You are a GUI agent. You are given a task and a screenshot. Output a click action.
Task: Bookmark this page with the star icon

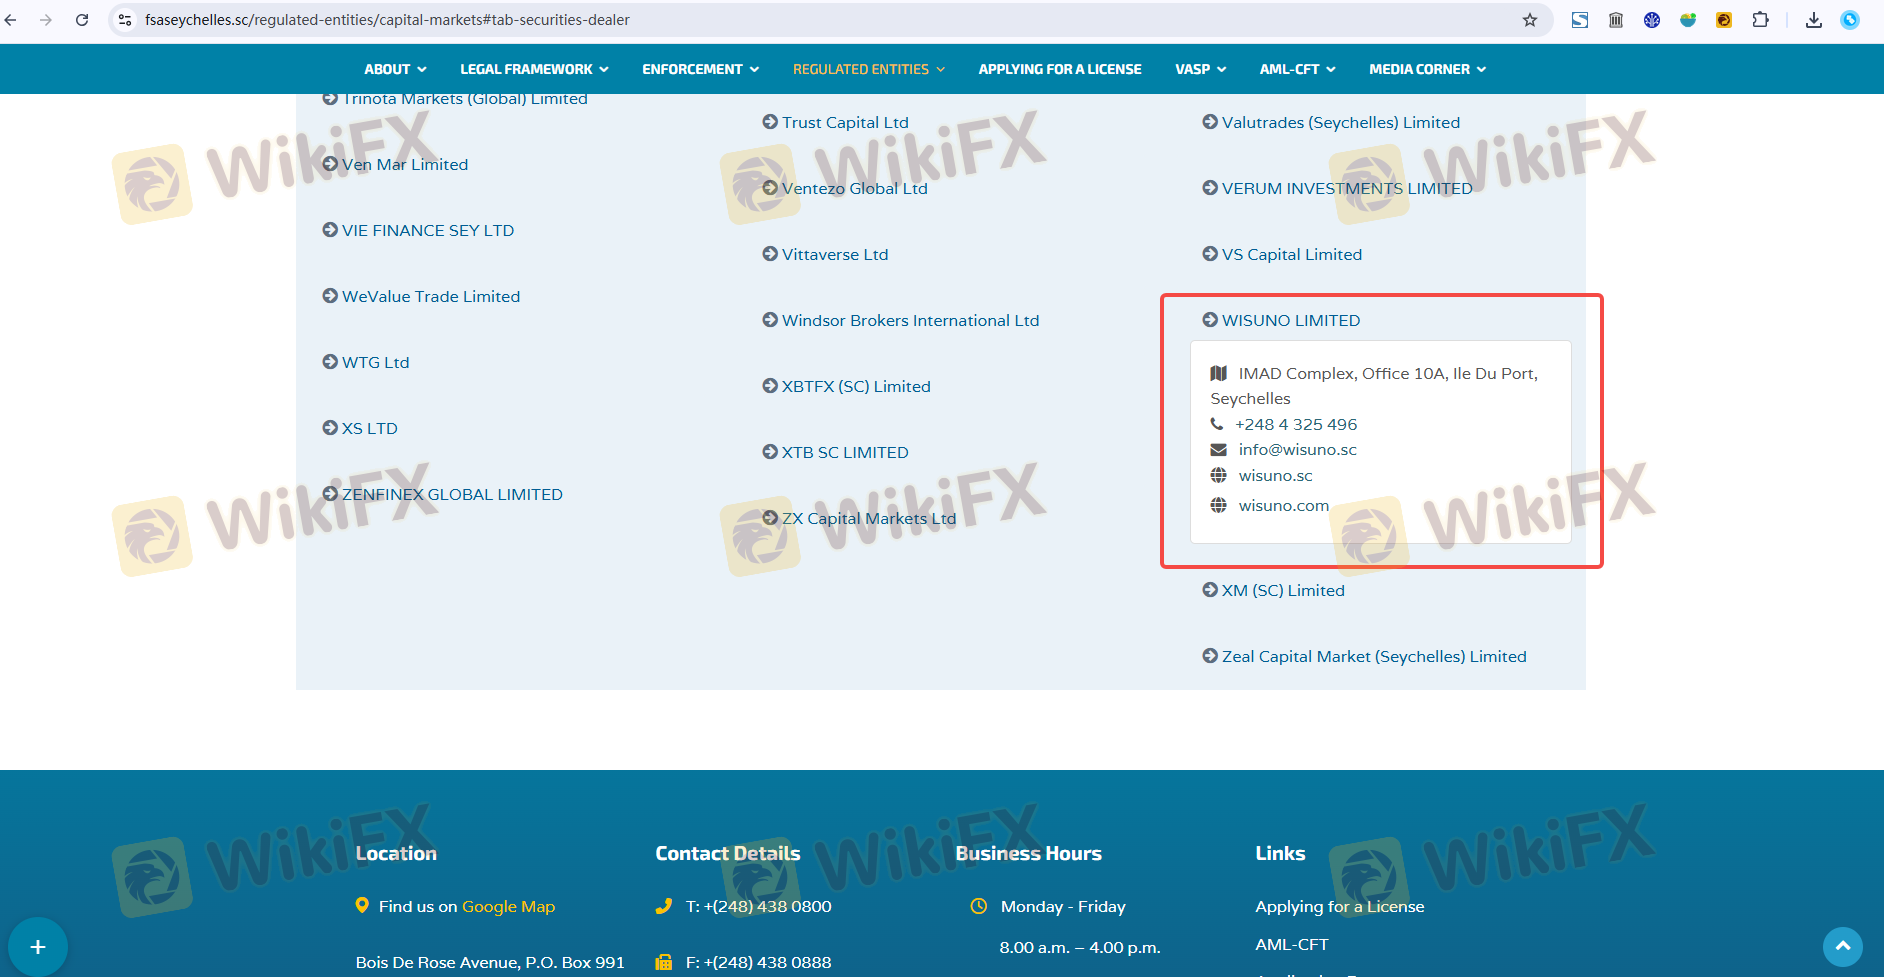point(1529,20)
